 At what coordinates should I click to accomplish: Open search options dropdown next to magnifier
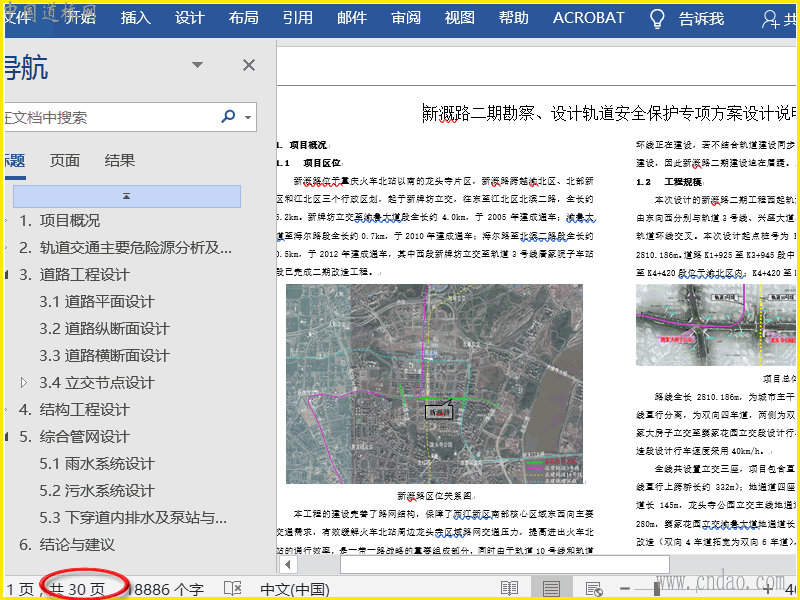pos(247,117)
